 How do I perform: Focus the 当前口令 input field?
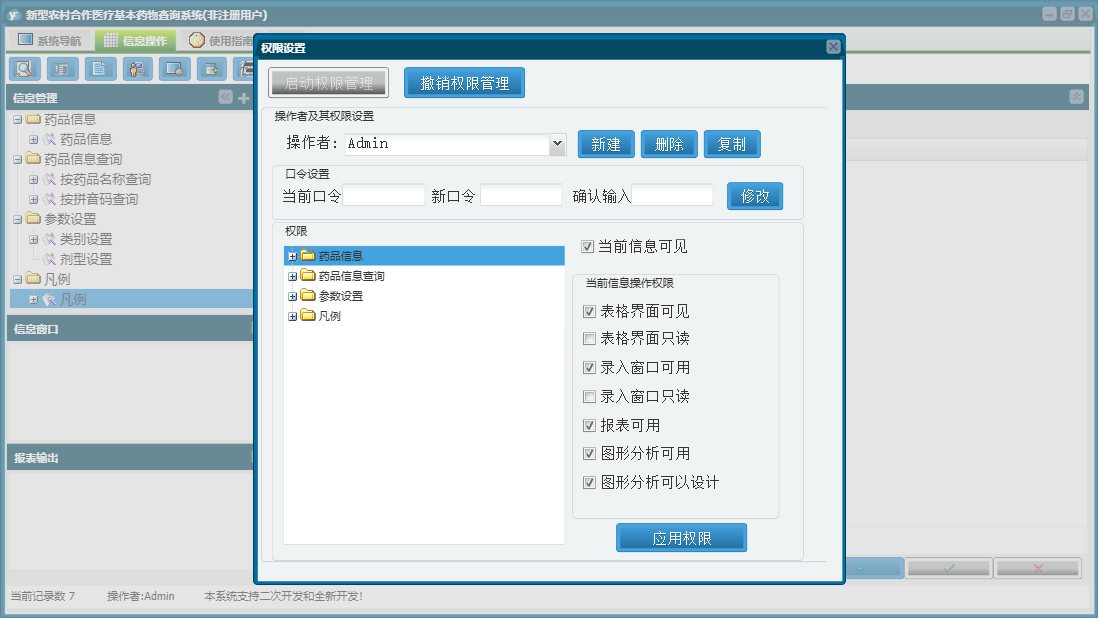(384, 195)
